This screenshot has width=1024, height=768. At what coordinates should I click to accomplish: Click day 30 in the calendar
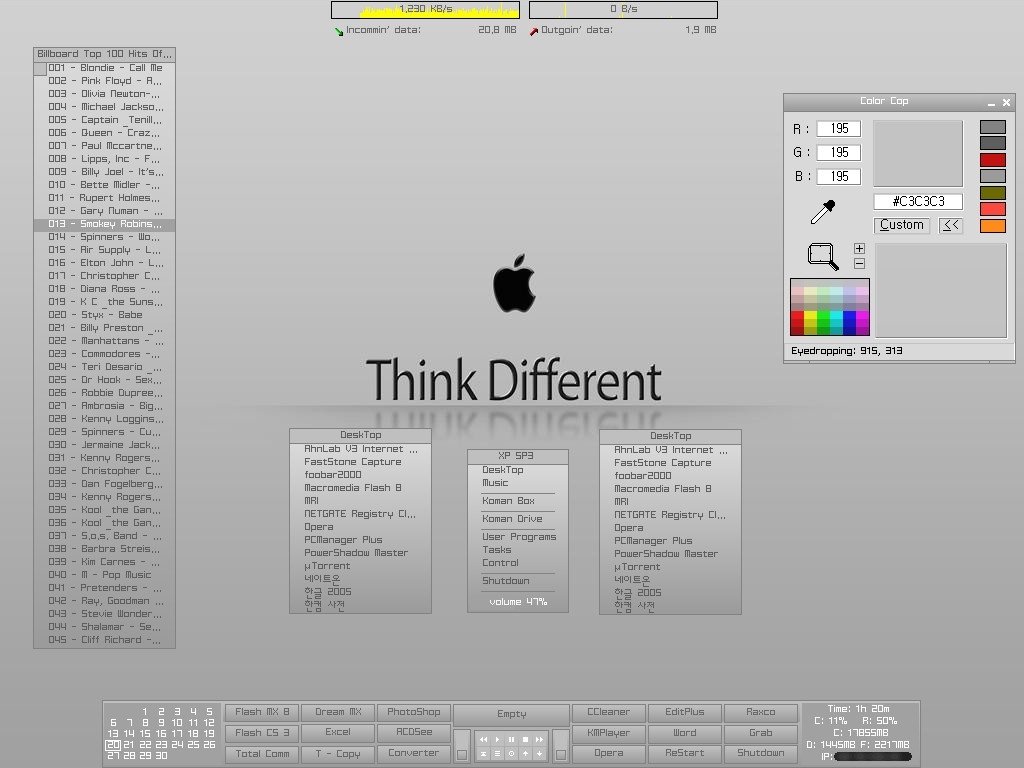coord(161,756)
